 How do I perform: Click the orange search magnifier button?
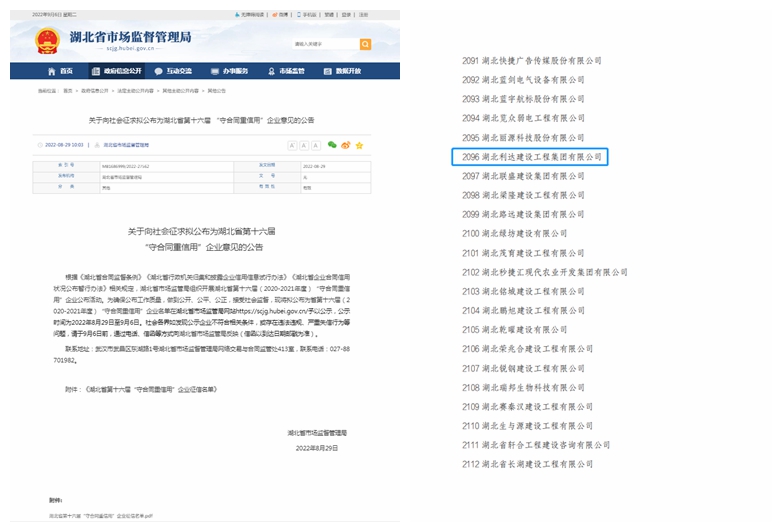coord(365,44)
